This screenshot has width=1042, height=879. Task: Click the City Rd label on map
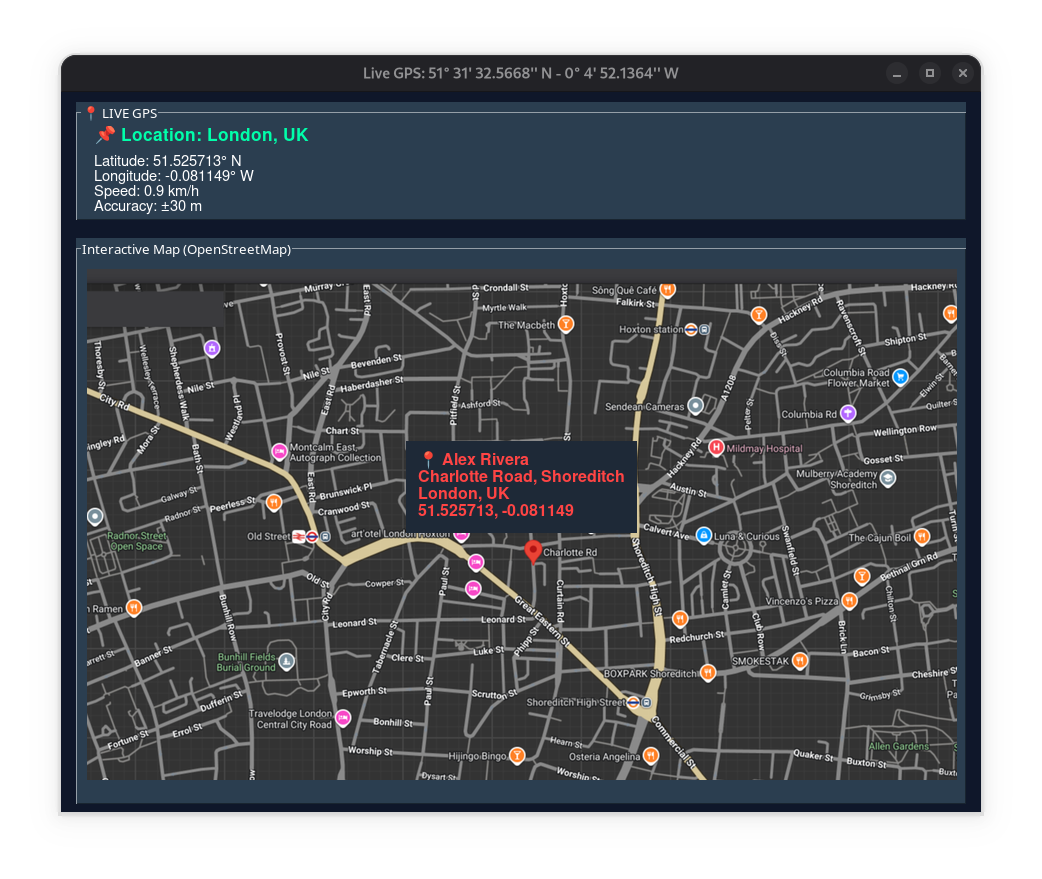114,401
